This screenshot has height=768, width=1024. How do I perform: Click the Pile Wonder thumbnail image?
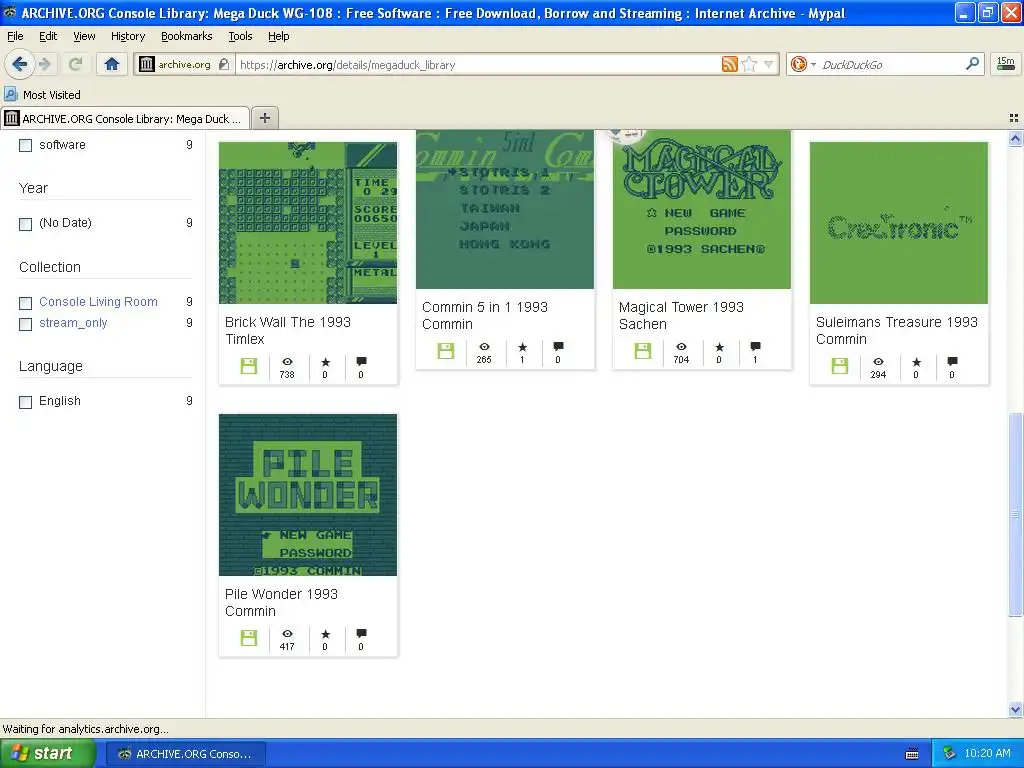308,494
